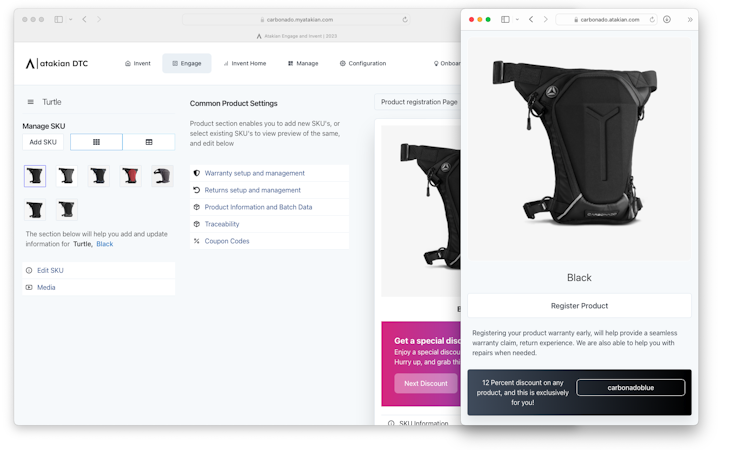The image size is (729, 450).
Task: Expand toolbar overflow chevrons in front window
Action: pos(690,20)
